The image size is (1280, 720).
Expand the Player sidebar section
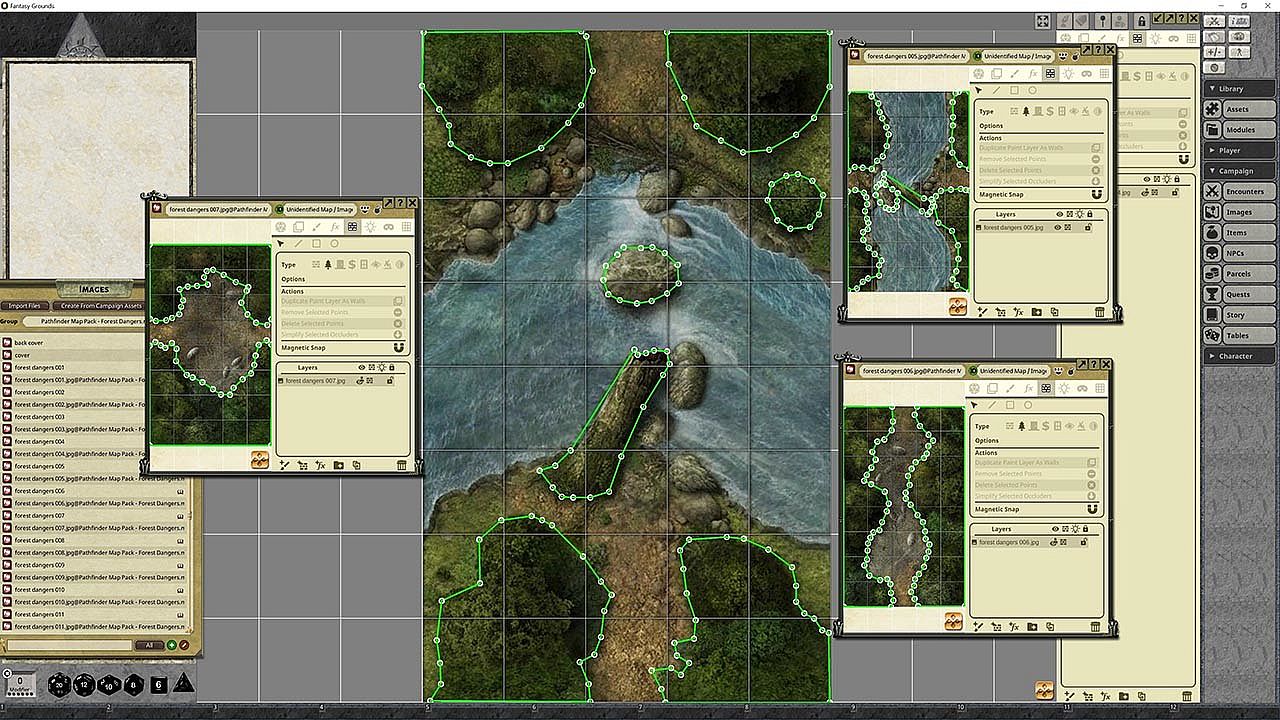(x=1241, y=151)
